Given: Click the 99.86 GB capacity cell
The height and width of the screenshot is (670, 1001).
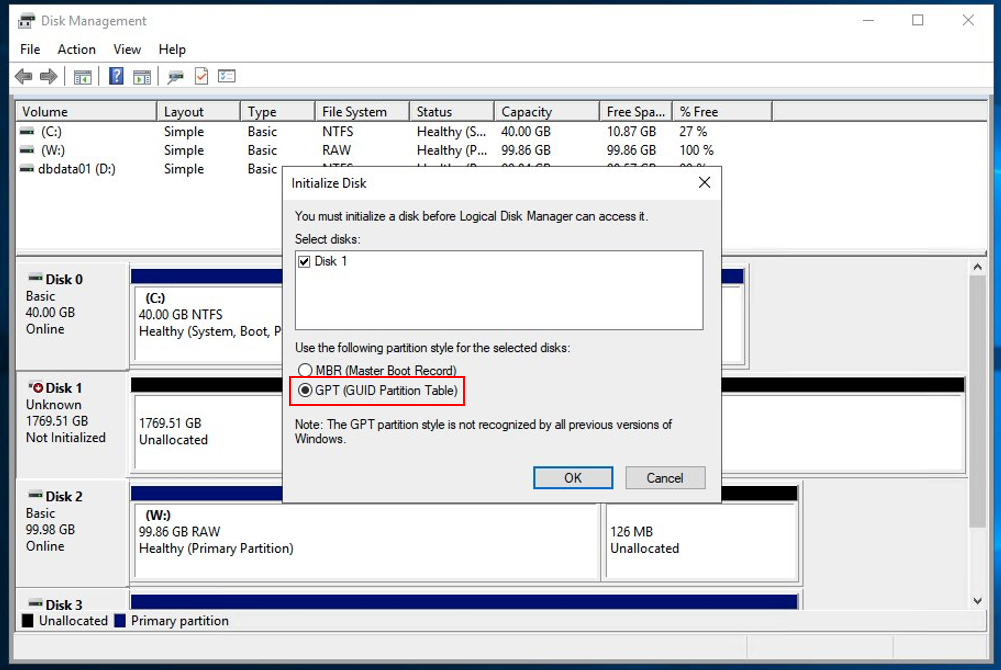Looking at the screenshot, I should click(525, 151).
